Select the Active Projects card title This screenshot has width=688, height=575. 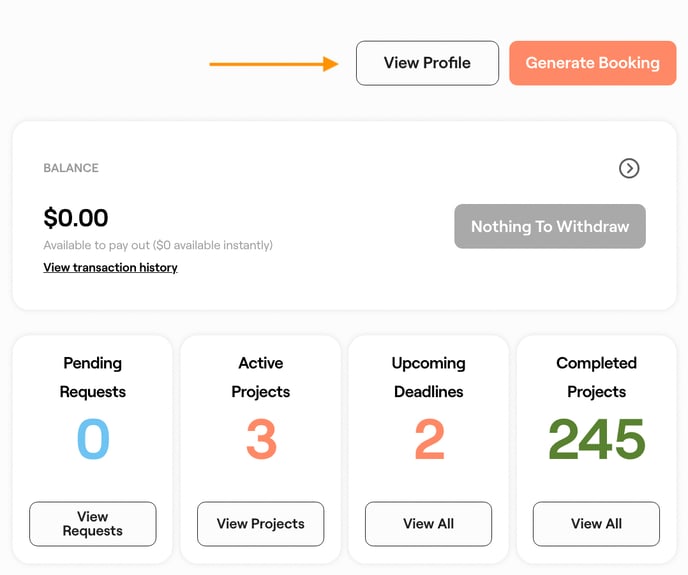point(261,377)
